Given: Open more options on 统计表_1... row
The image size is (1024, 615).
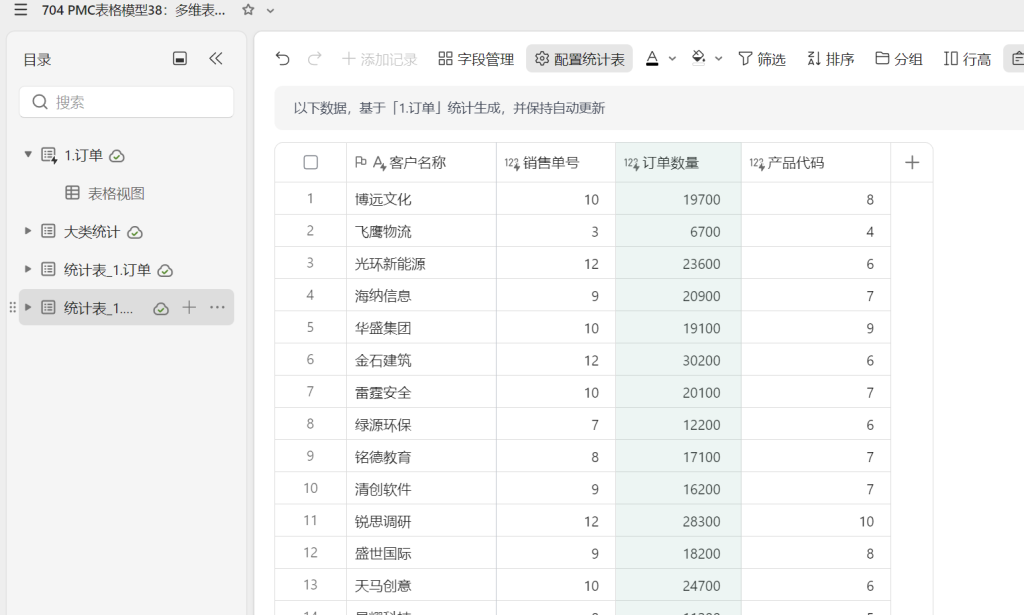Looking at the screenshot, I should pyautogui.click(x=217, y=307).
